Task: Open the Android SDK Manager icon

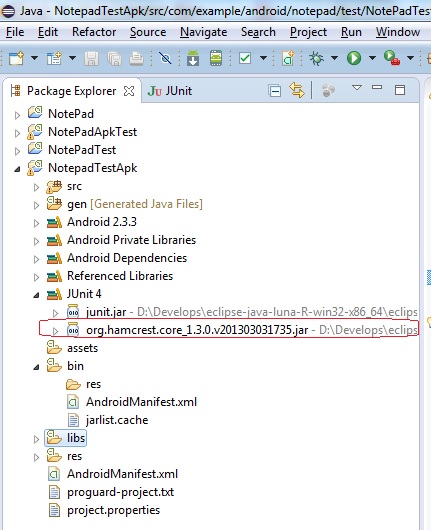Action: point(193,58)
